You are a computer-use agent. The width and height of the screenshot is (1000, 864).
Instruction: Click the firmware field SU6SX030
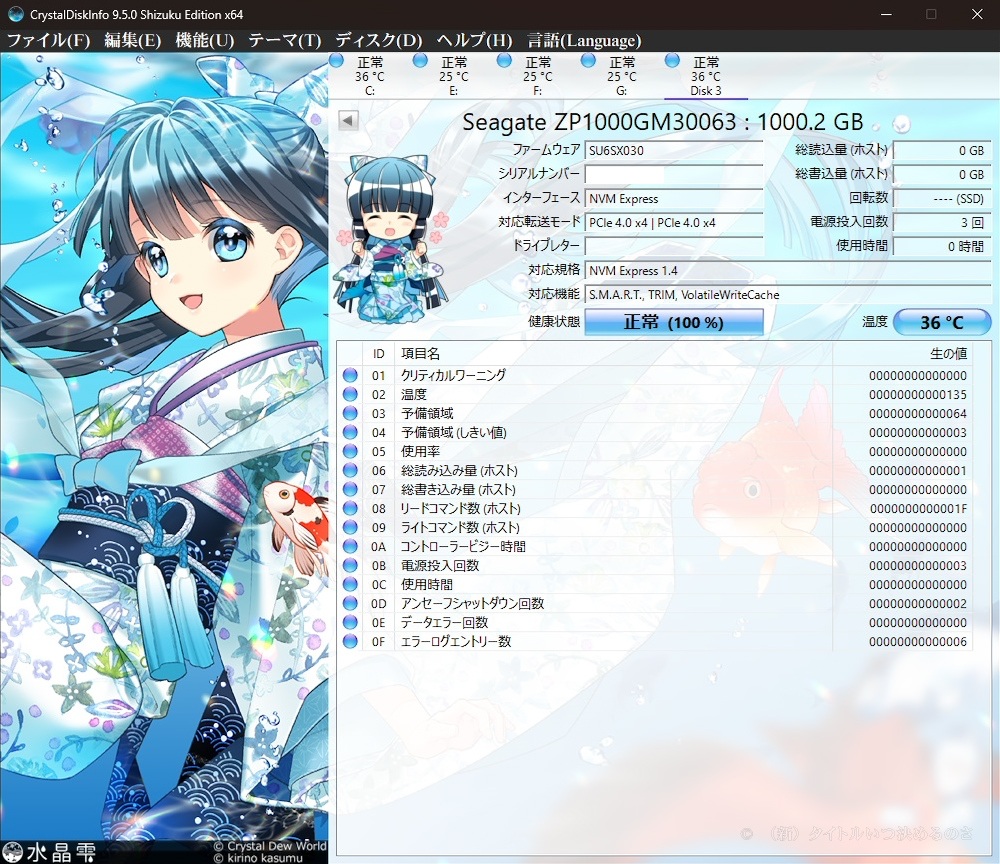point(673,150)
